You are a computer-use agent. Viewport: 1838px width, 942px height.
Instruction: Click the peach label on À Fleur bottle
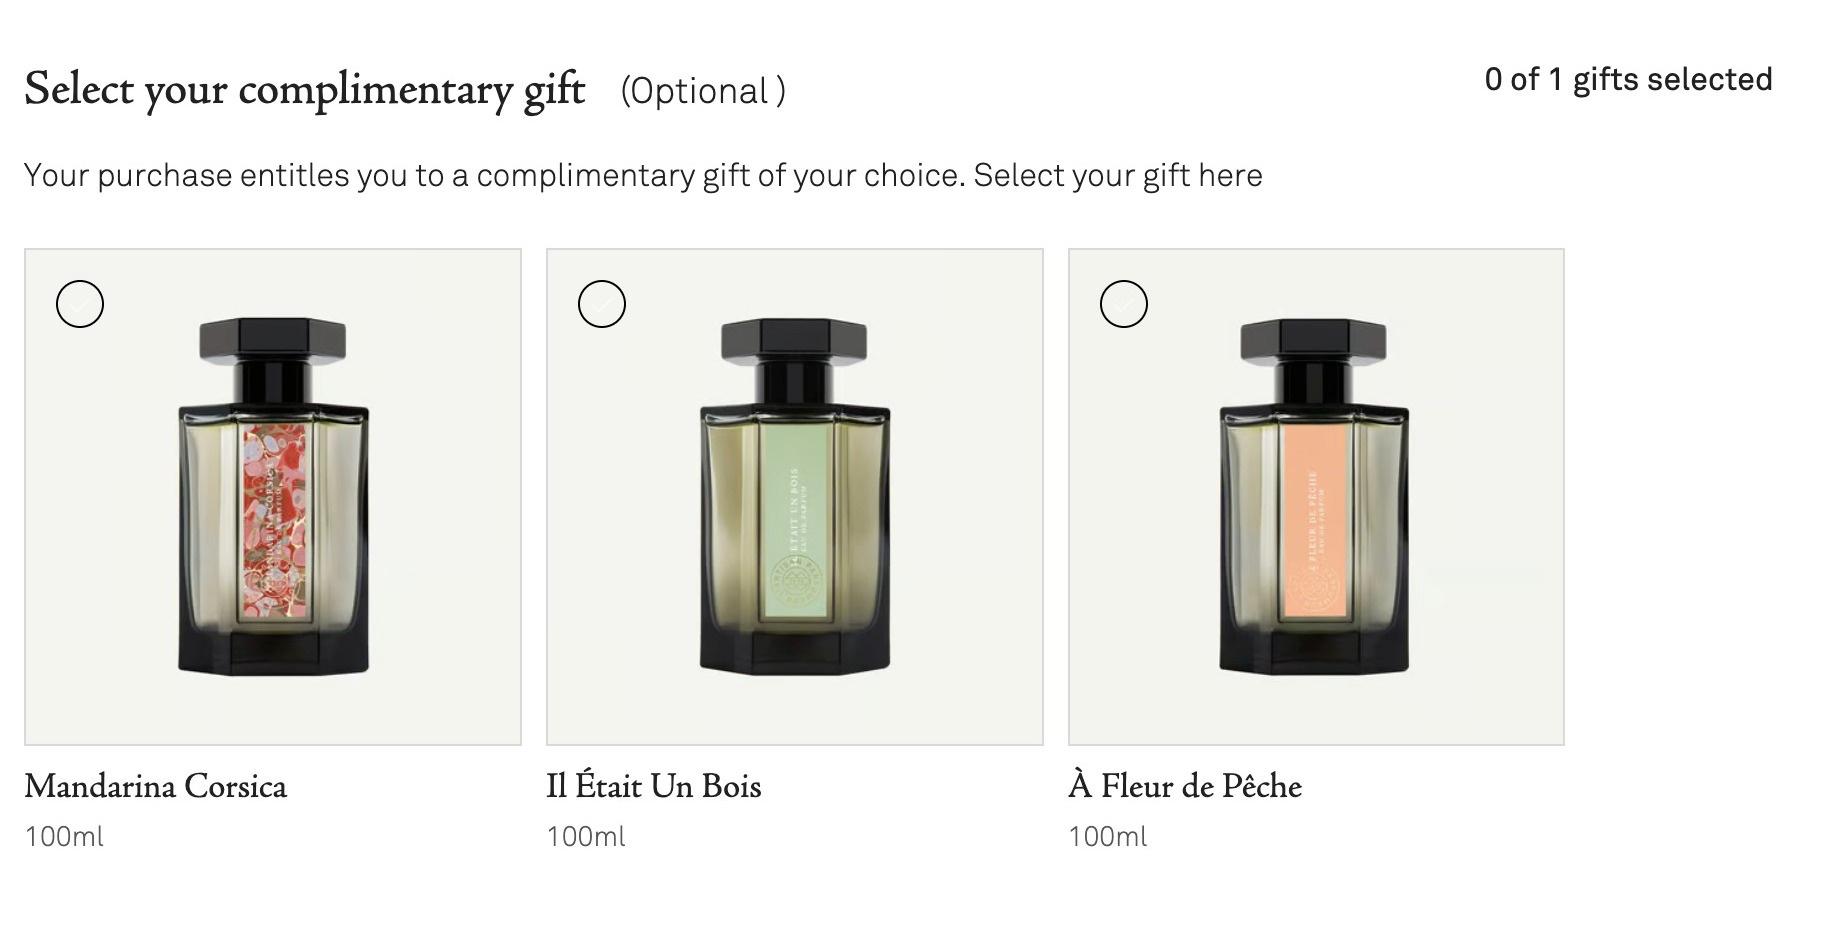[x=1315, y=521]
